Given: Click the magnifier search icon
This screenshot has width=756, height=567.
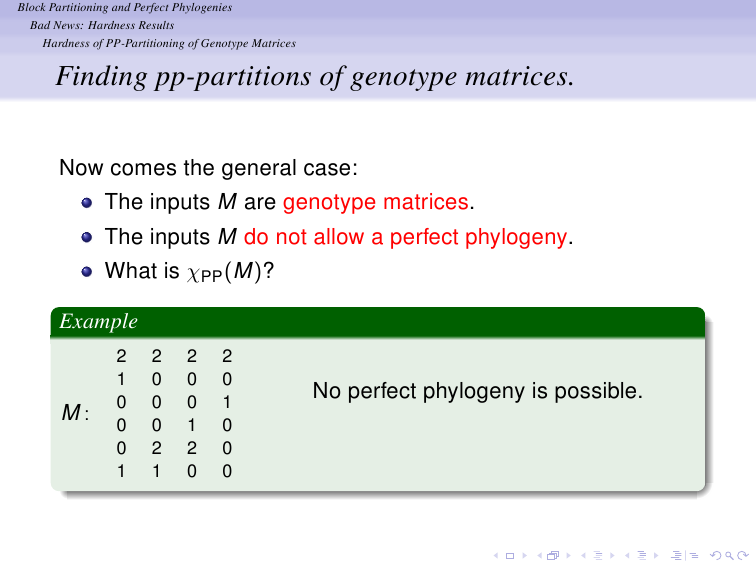Looking at the screenshot, I should point(729,556).
